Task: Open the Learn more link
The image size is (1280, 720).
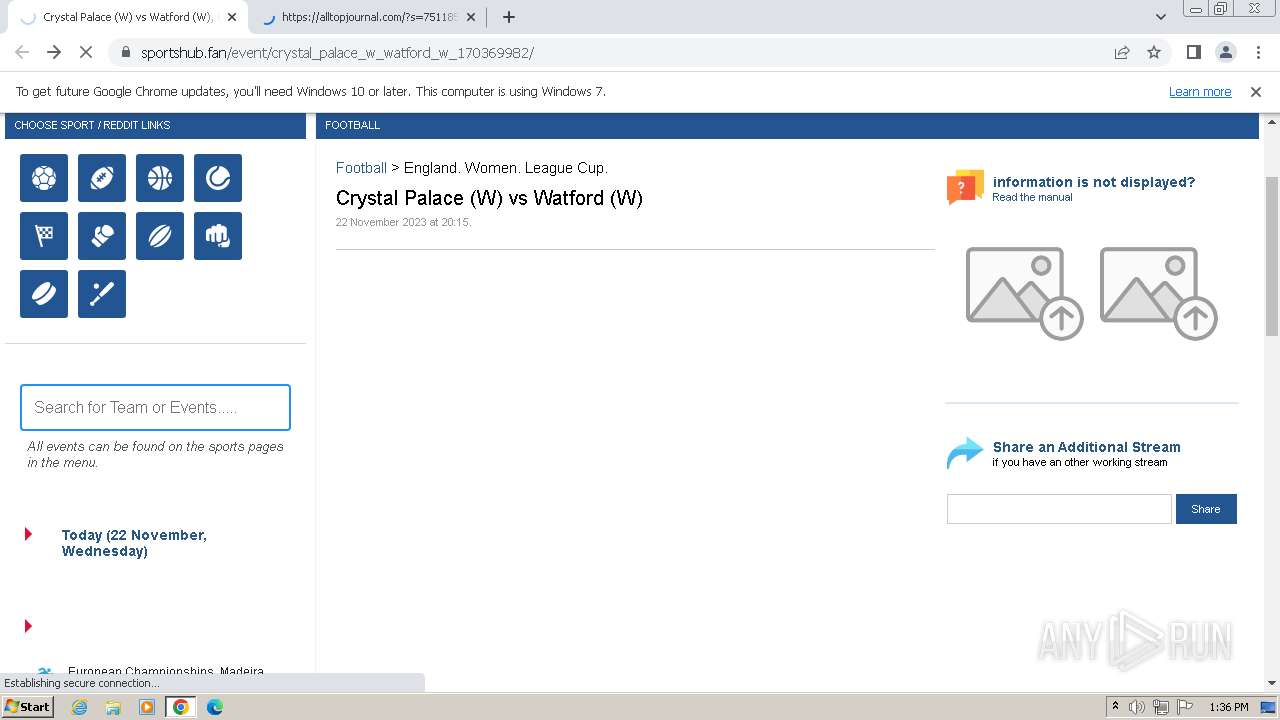Action: click(1200, 92)
